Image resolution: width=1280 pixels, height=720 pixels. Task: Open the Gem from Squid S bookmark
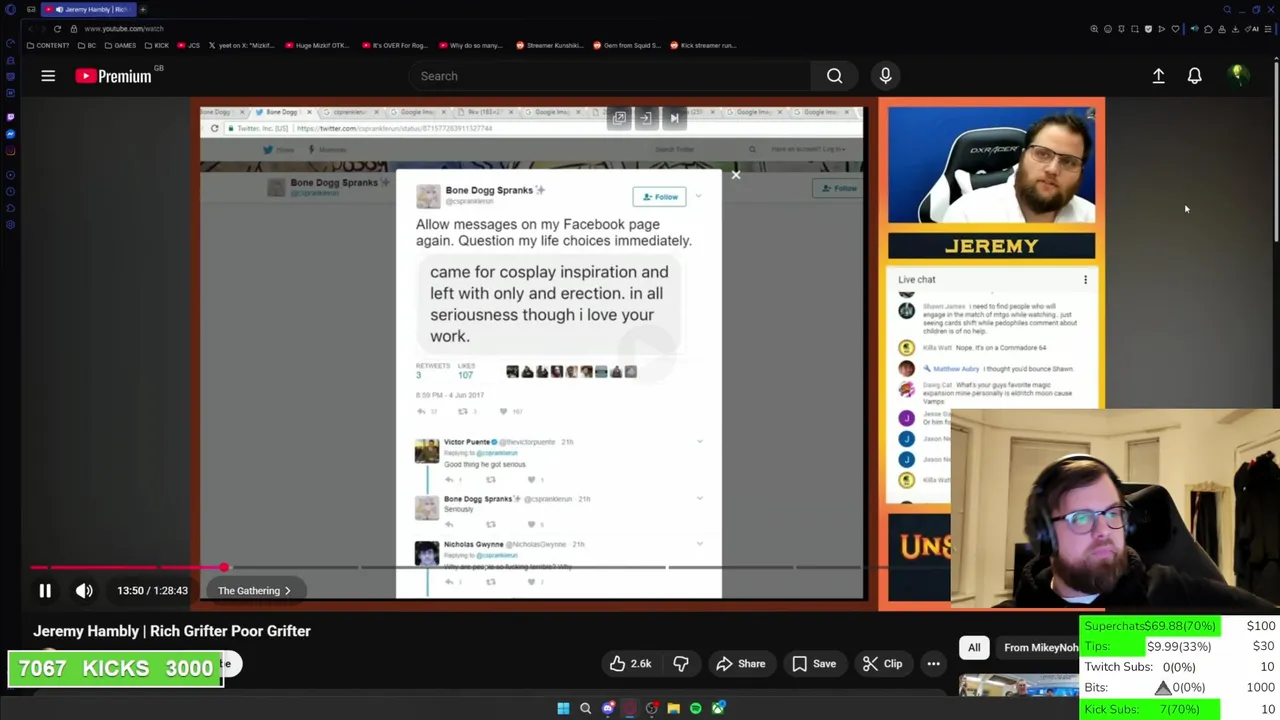(x=628, y=45)
